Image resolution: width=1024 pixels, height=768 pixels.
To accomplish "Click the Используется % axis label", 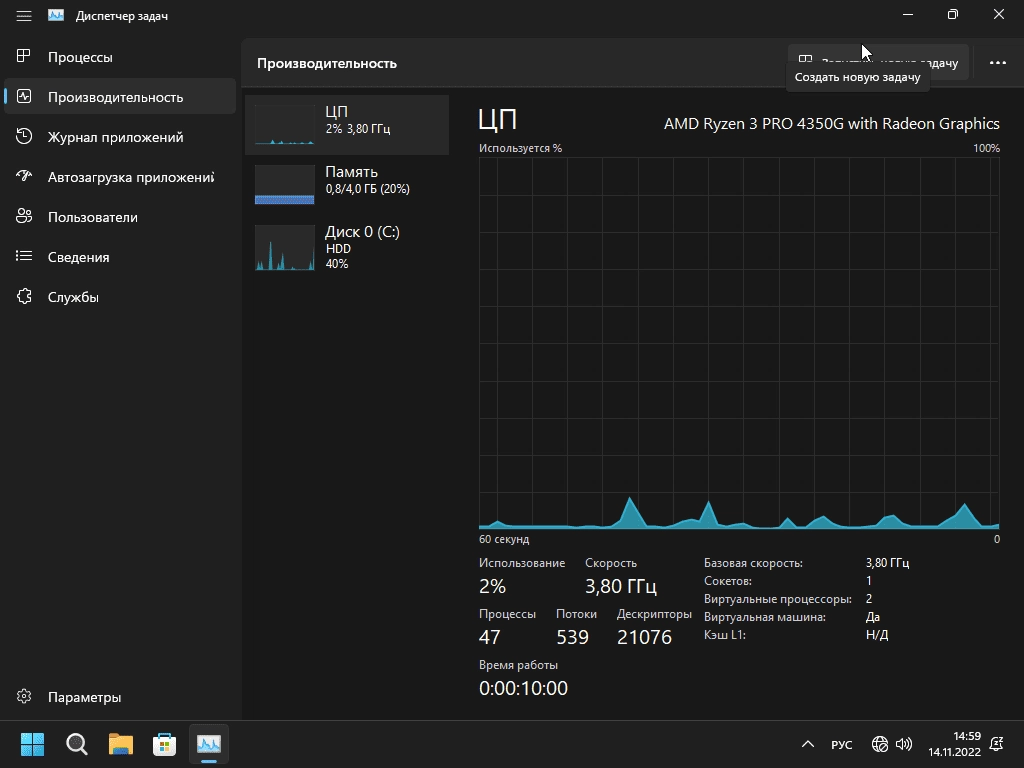I will click(x=520, y=148).
